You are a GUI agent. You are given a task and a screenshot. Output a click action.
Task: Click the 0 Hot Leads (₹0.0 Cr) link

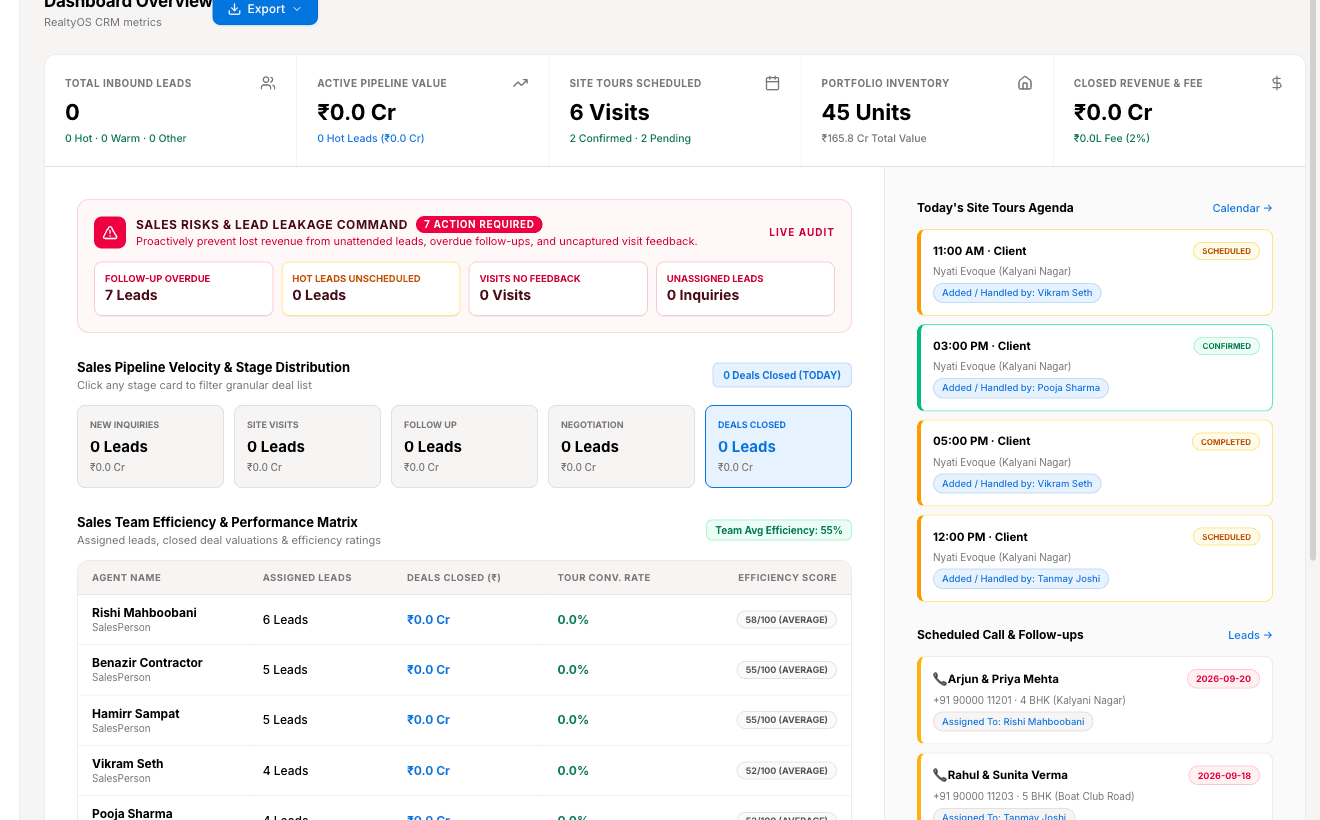point(371,138)
